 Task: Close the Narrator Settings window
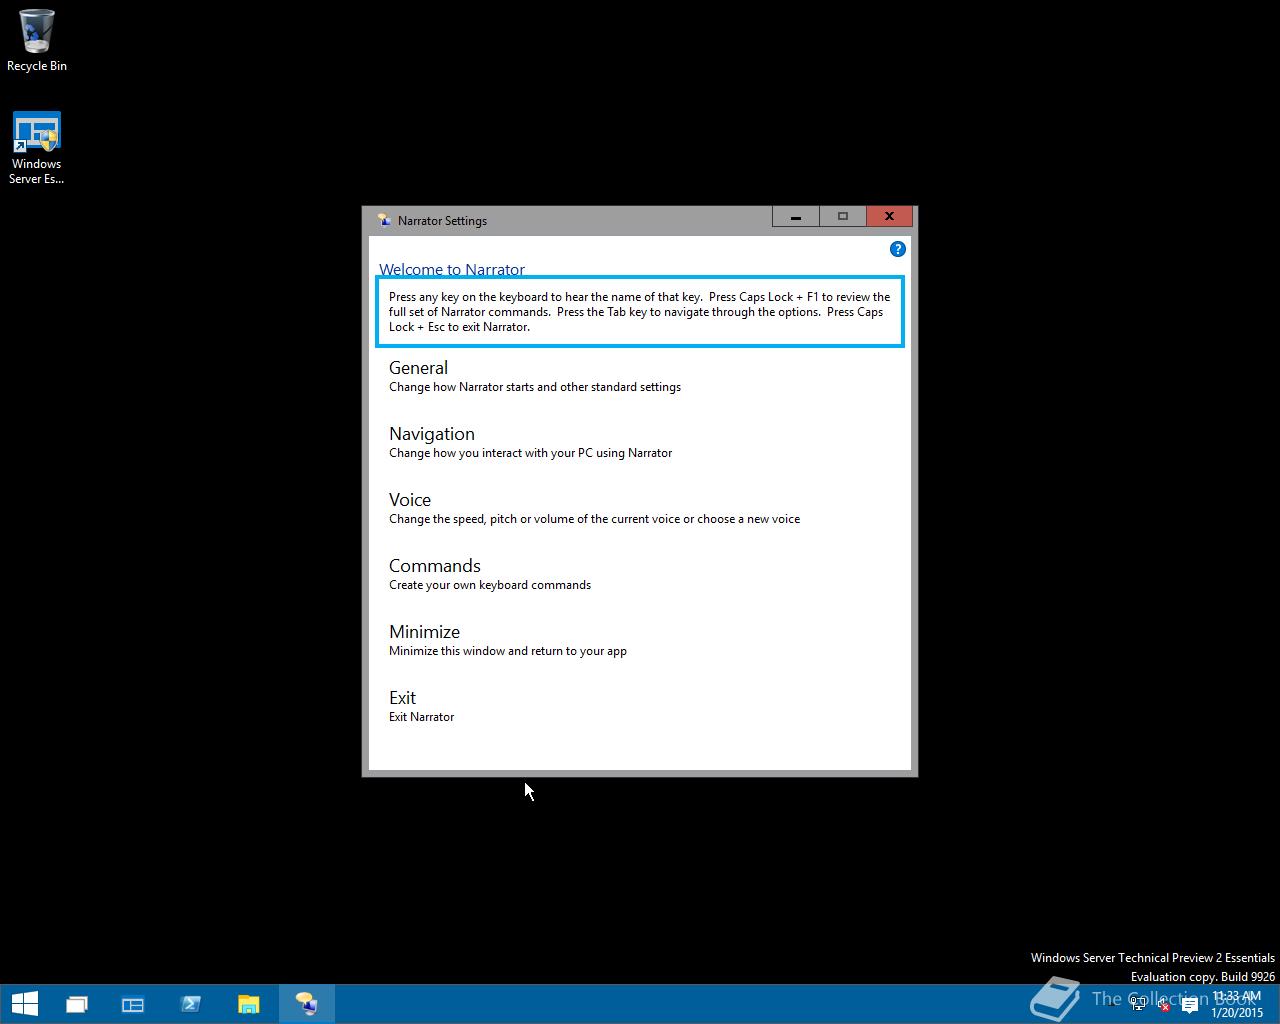click(889, 217)
